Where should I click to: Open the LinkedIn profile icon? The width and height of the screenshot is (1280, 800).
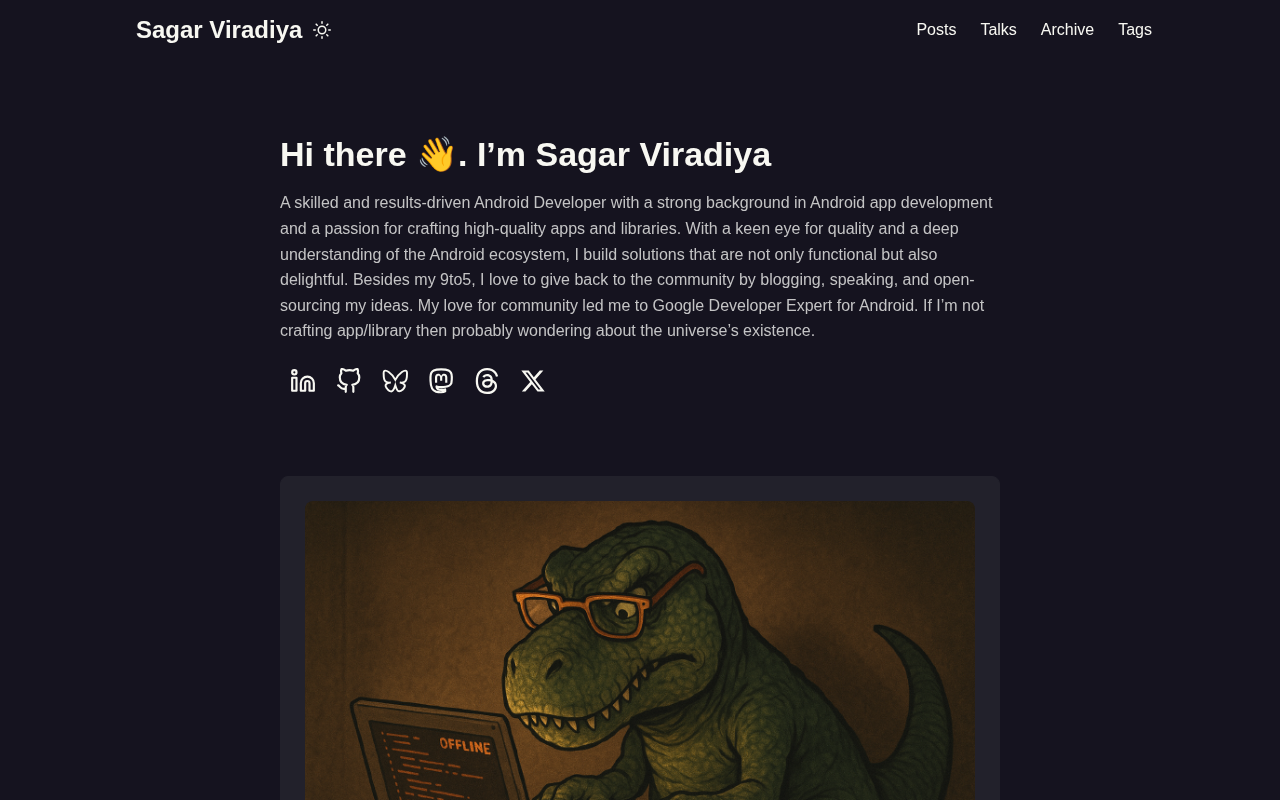[x=303, y=381]
